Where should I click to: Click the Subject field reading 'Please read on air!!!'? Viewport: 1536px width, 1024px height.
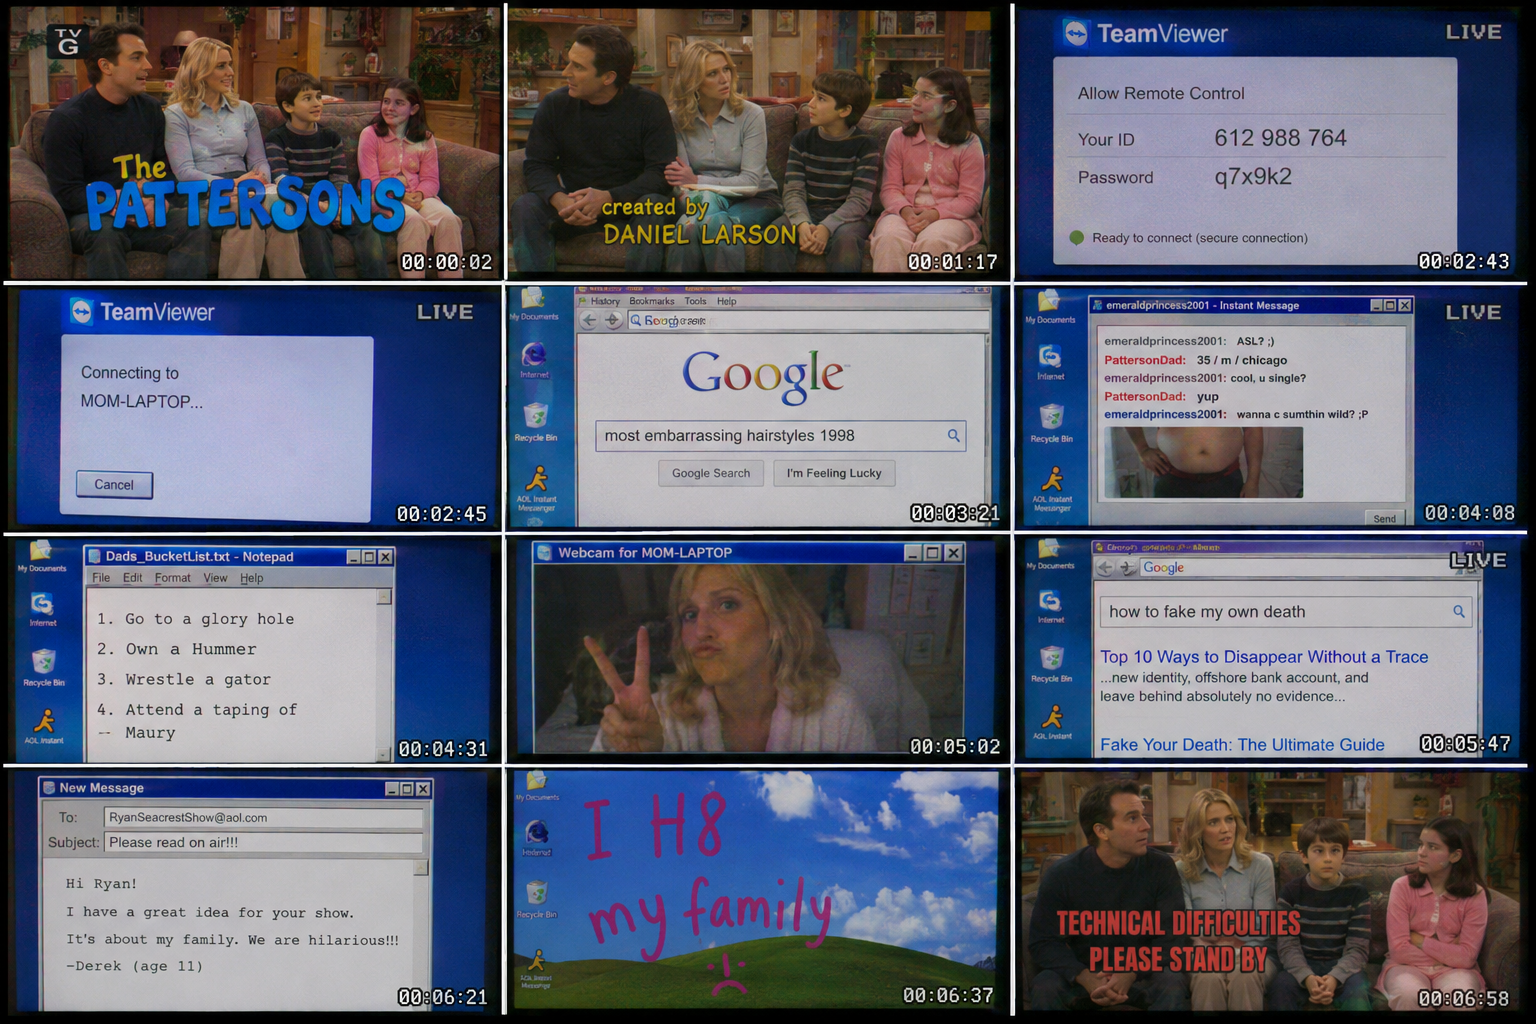(x=263, y=842)
